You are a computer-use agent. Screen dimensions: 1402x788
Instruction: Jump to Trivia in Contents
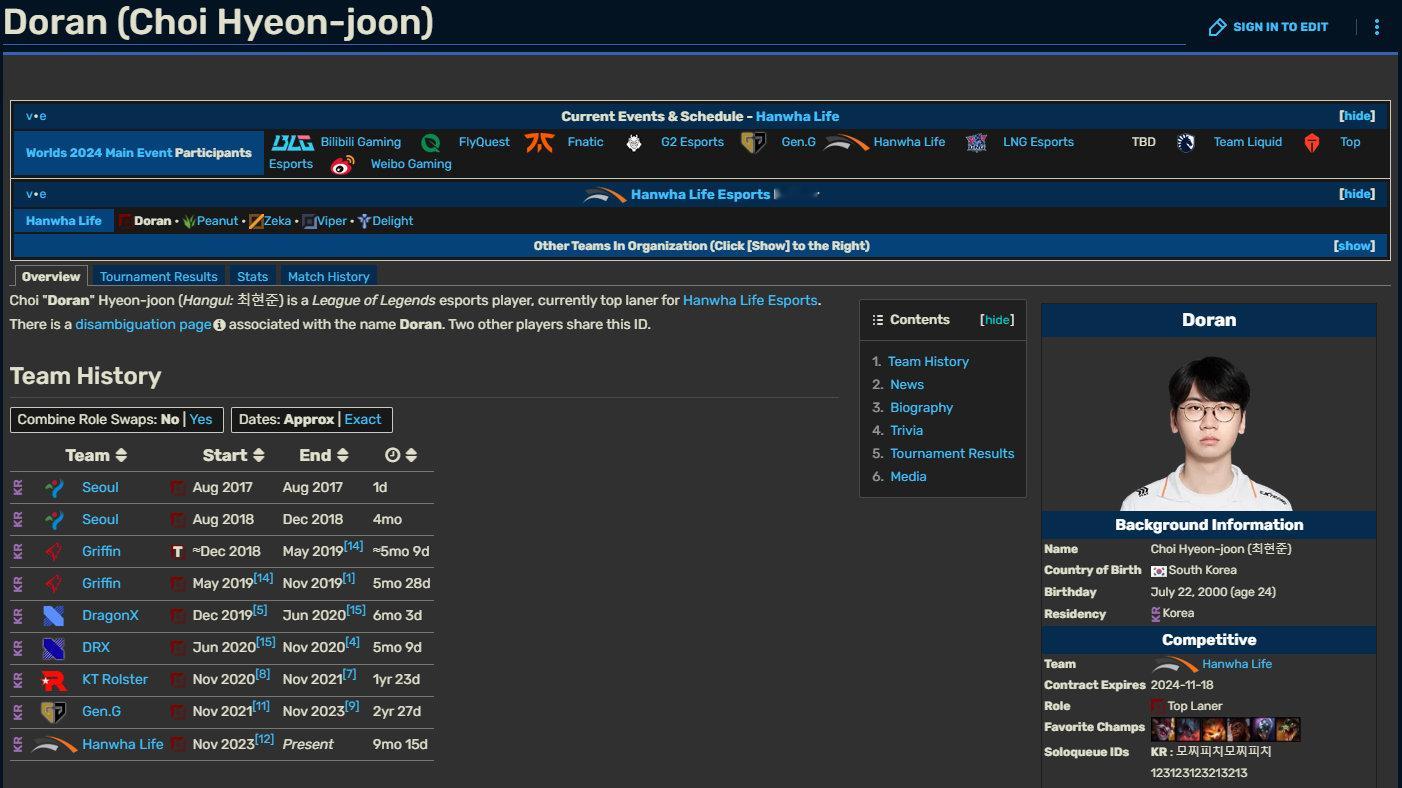tap(906, 431)
